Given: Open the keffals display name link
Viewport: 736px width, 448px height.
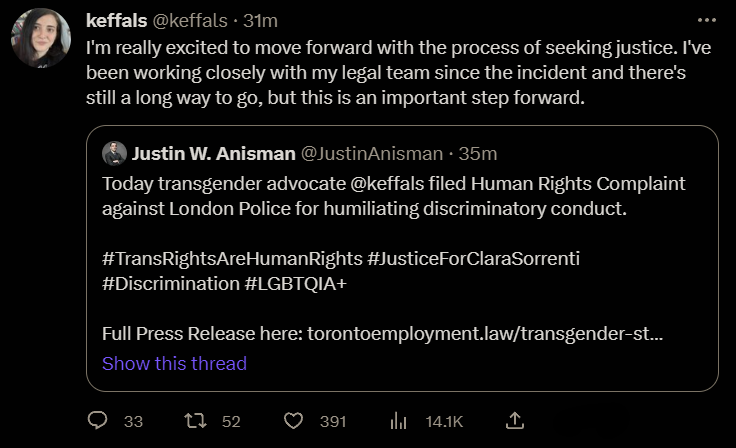Looking at the screenshot, I should [x=118, y=20].
